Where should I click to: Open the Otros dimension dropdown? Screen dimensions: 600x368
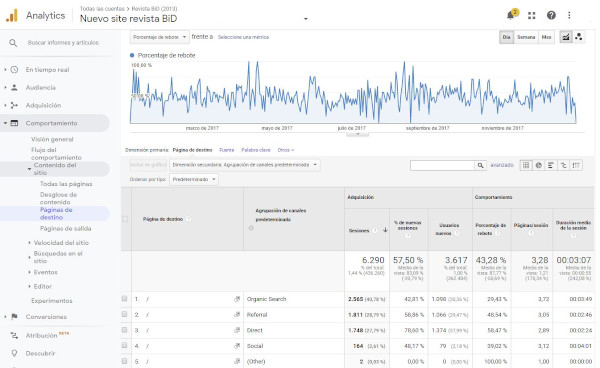pos(286,150)
